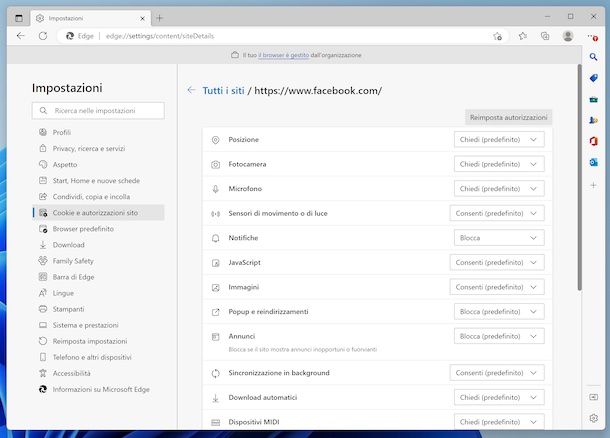Viewport: 610px width, 438px height.
Task: Expand Sincronizzazione in background dropdown
Action: (497, 373)
